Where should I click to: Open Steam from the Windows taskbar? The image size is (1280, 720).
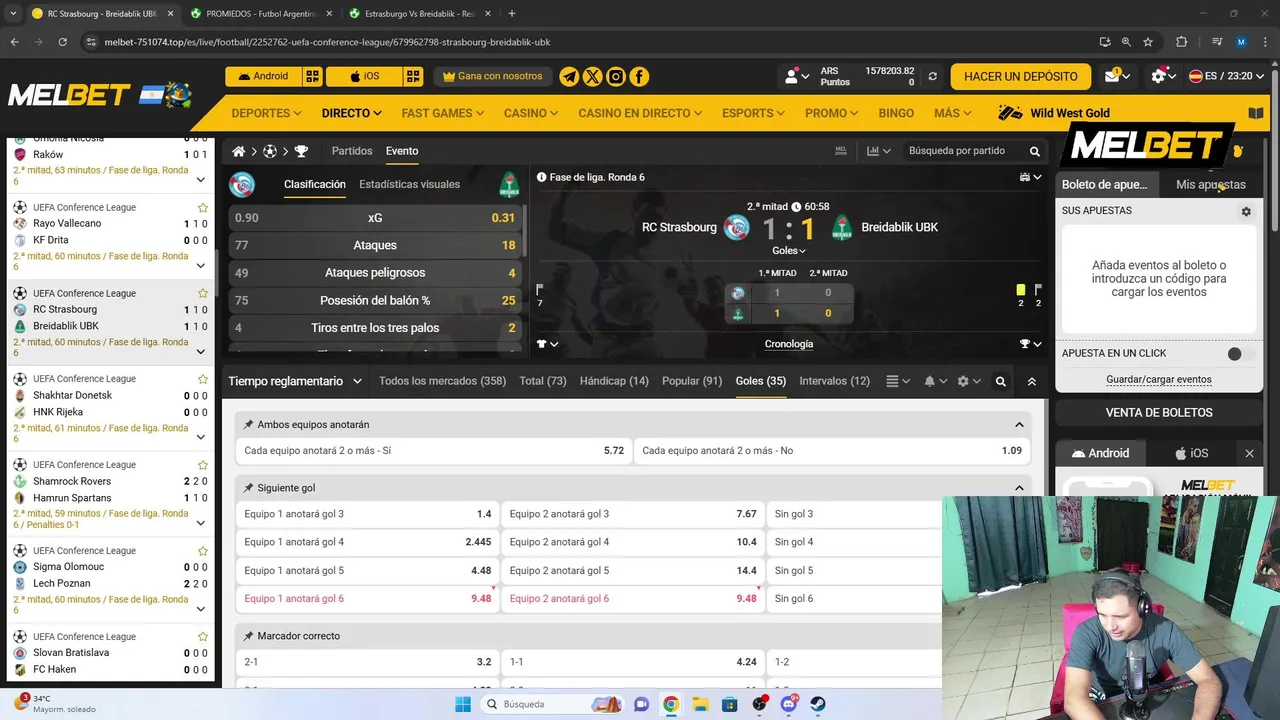pos(817,704)
